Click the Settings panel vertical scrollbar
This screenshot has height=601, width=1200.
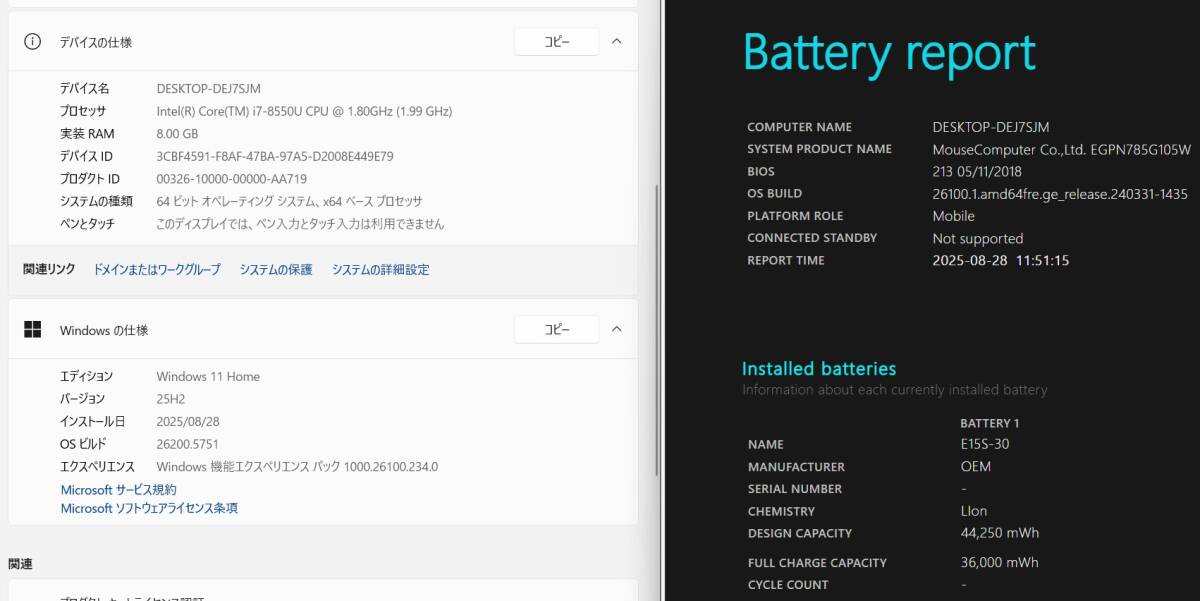pos(656,330)
